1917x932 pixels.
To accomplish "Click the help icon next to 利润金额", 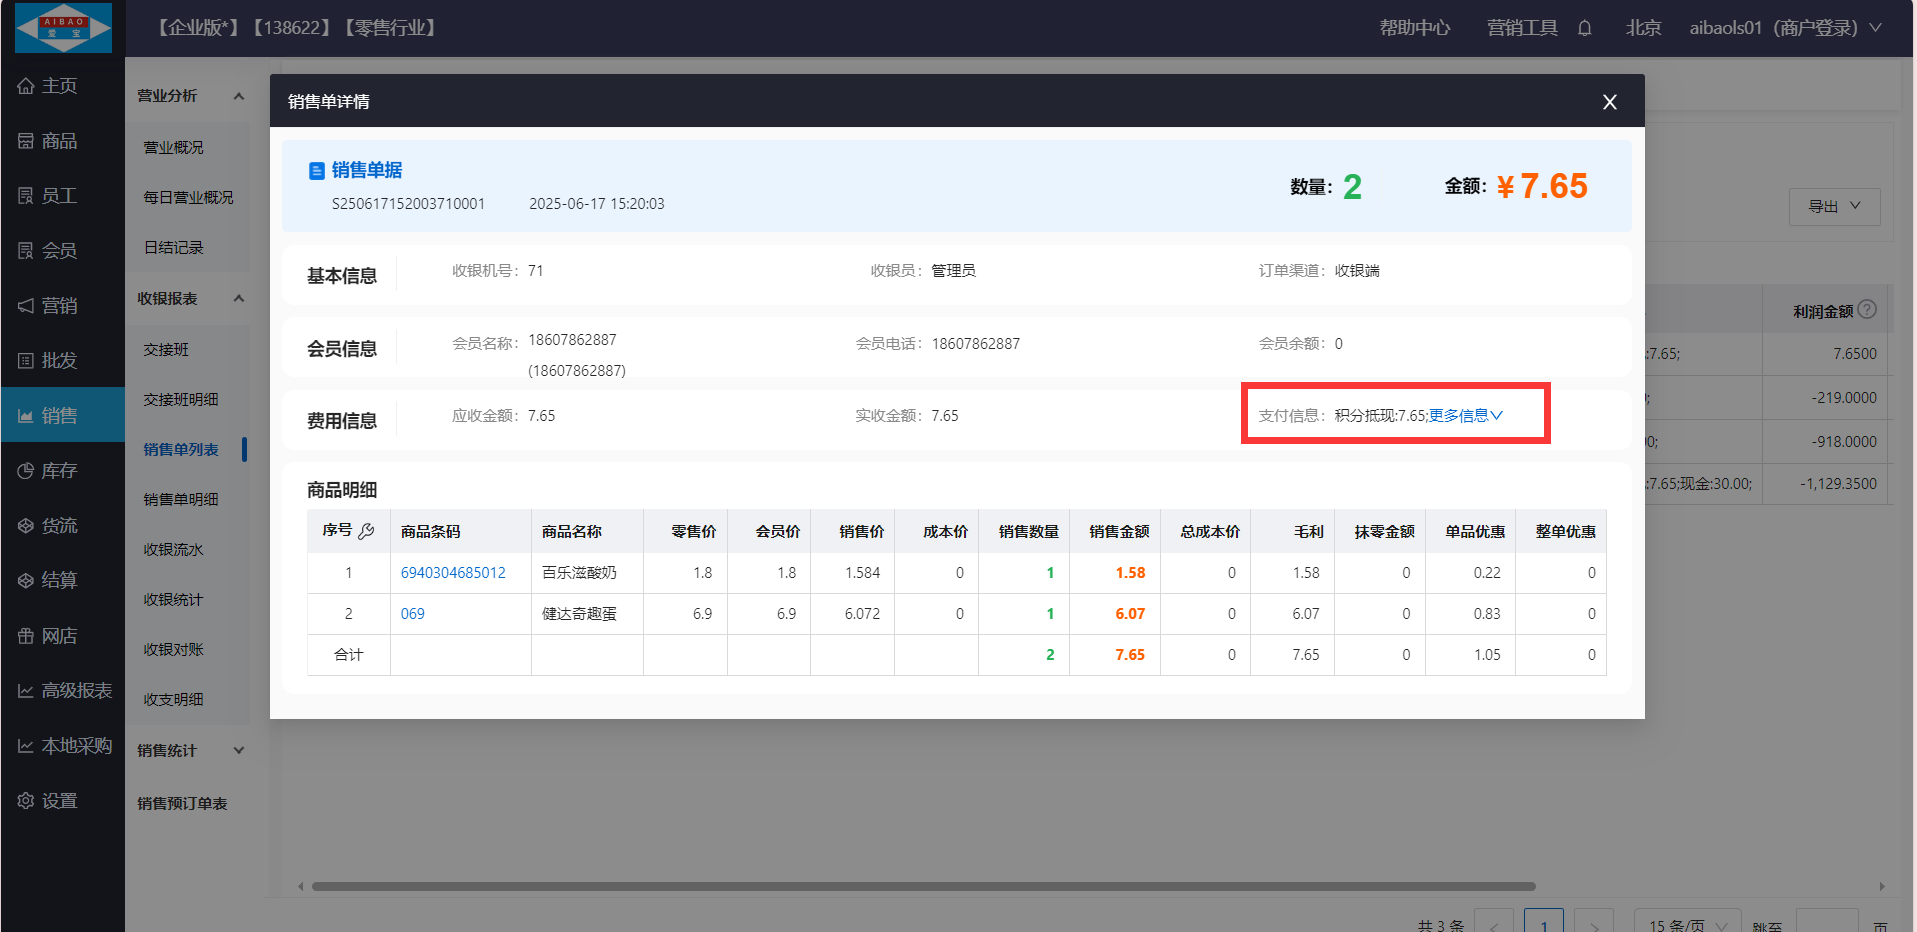I will tap(1867, 310).
